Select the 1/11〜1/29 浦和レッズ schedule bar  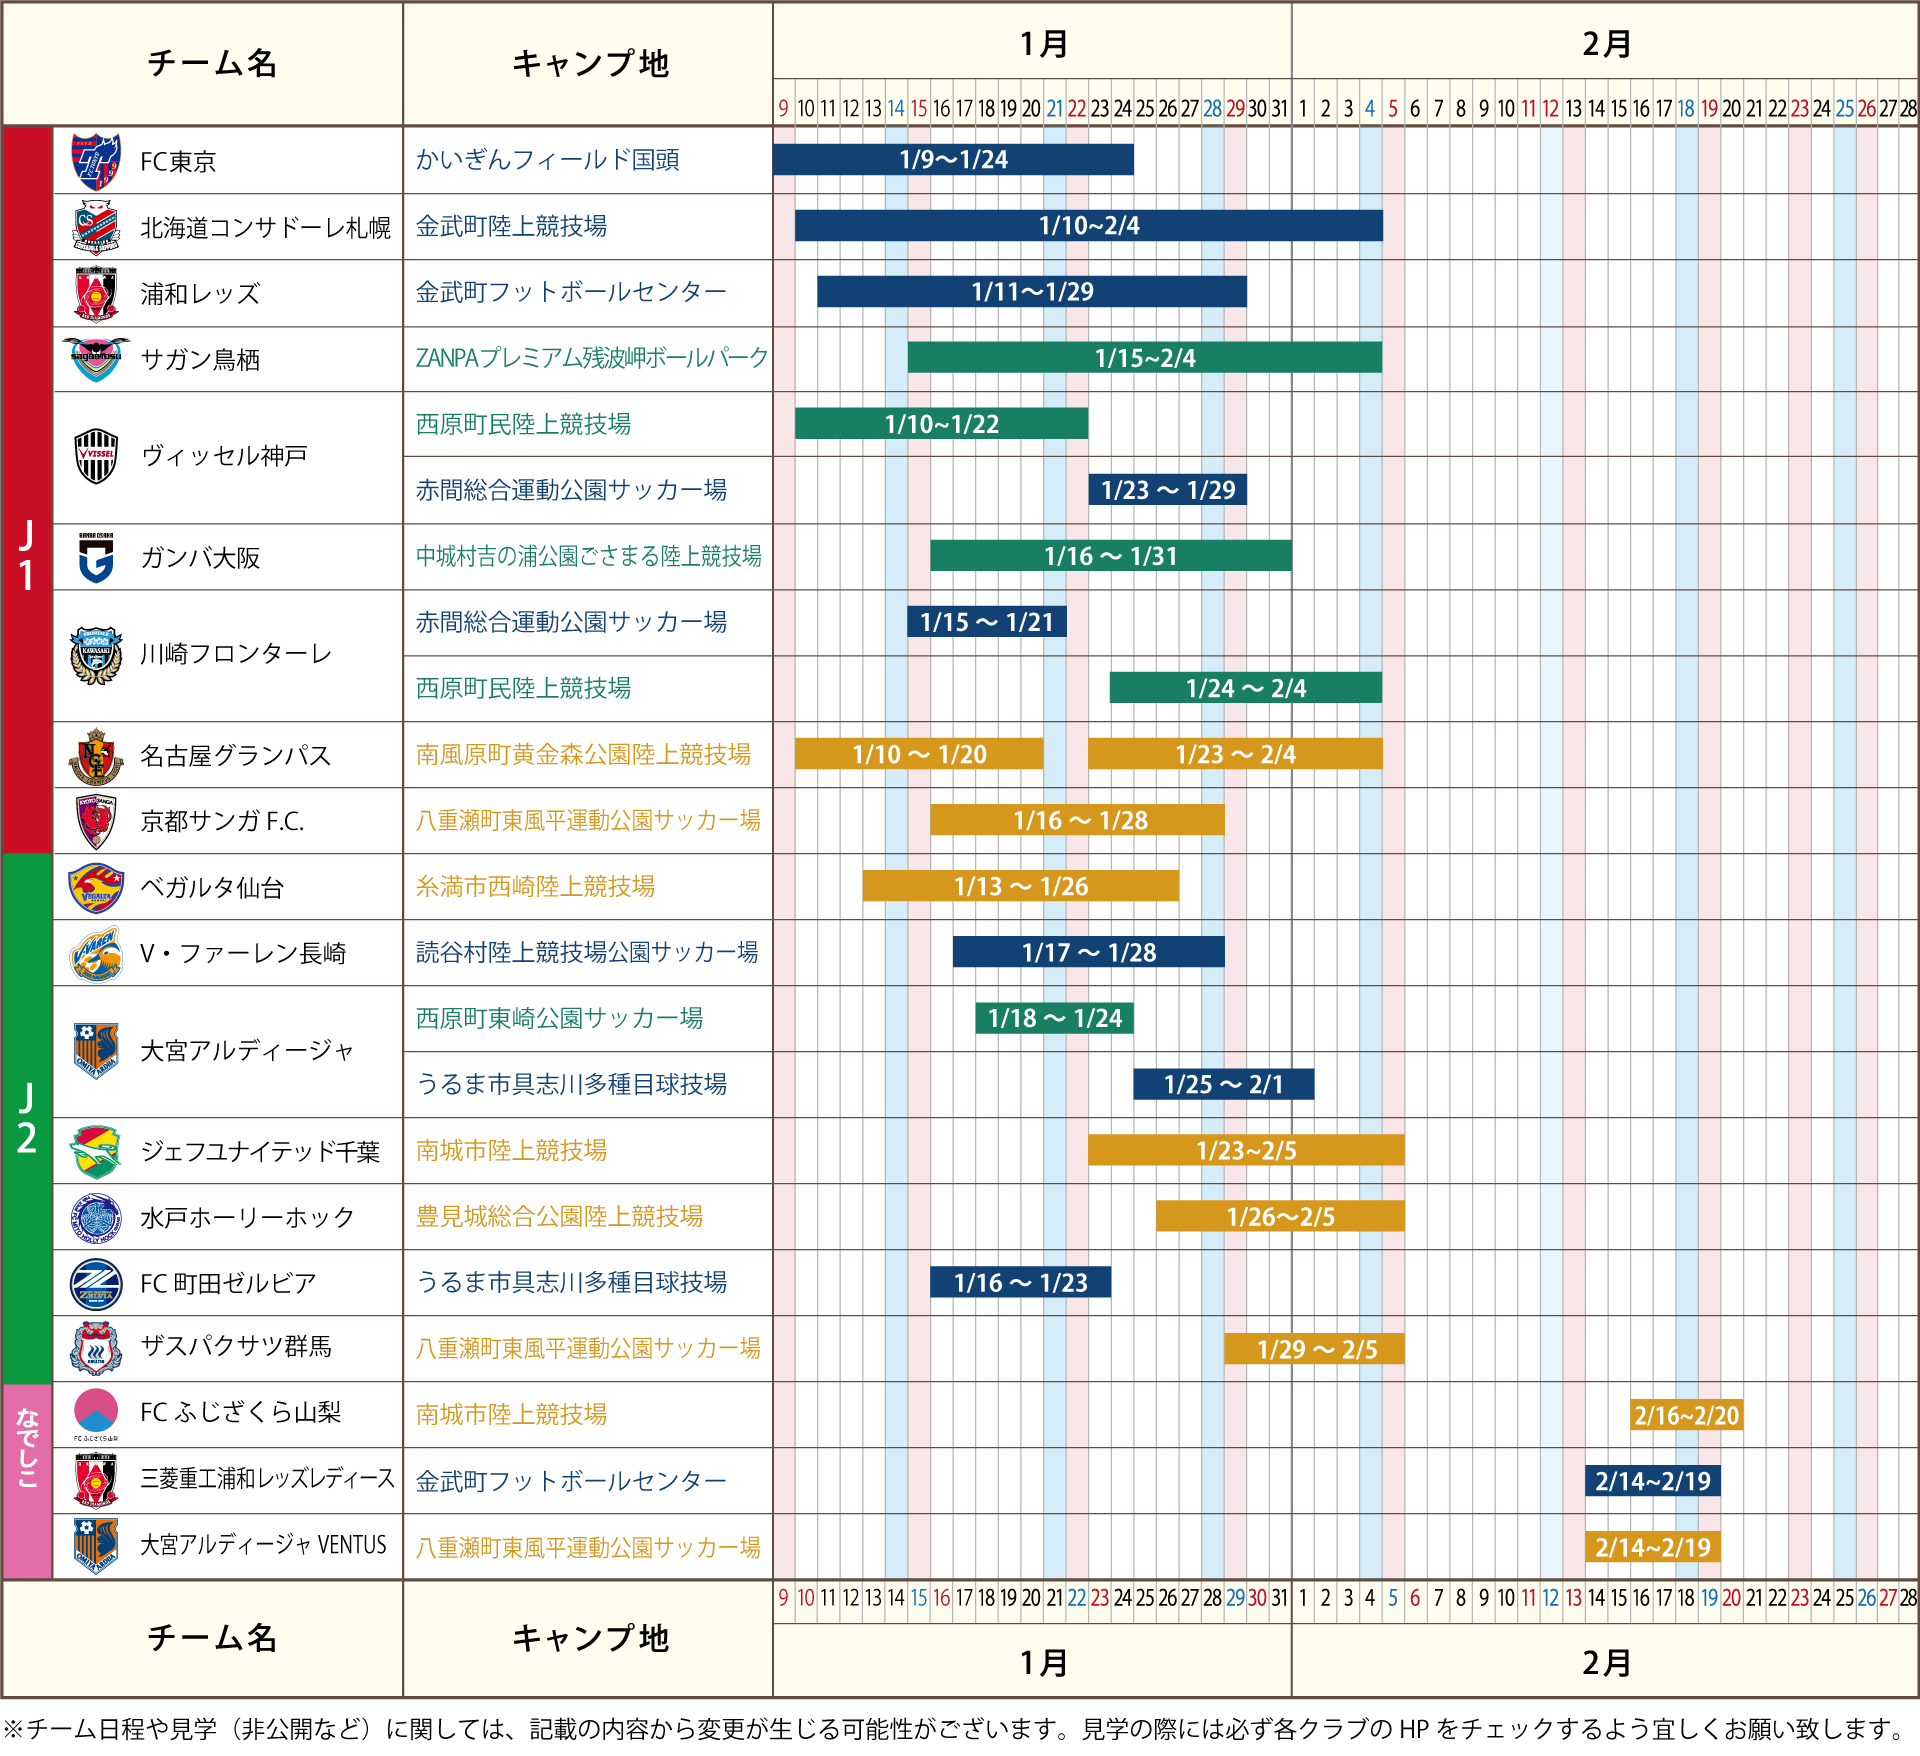pyautogui.click(x=1032, y=292)
